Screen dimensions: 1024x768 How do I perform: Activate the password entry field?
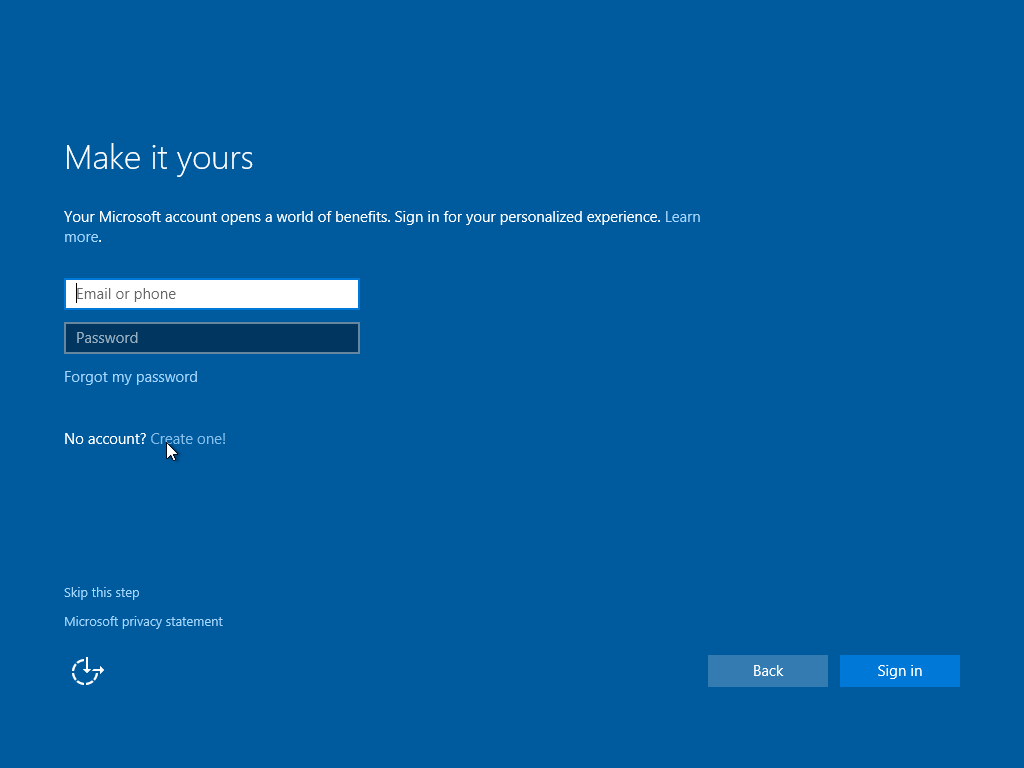click(x=211, y=337)
